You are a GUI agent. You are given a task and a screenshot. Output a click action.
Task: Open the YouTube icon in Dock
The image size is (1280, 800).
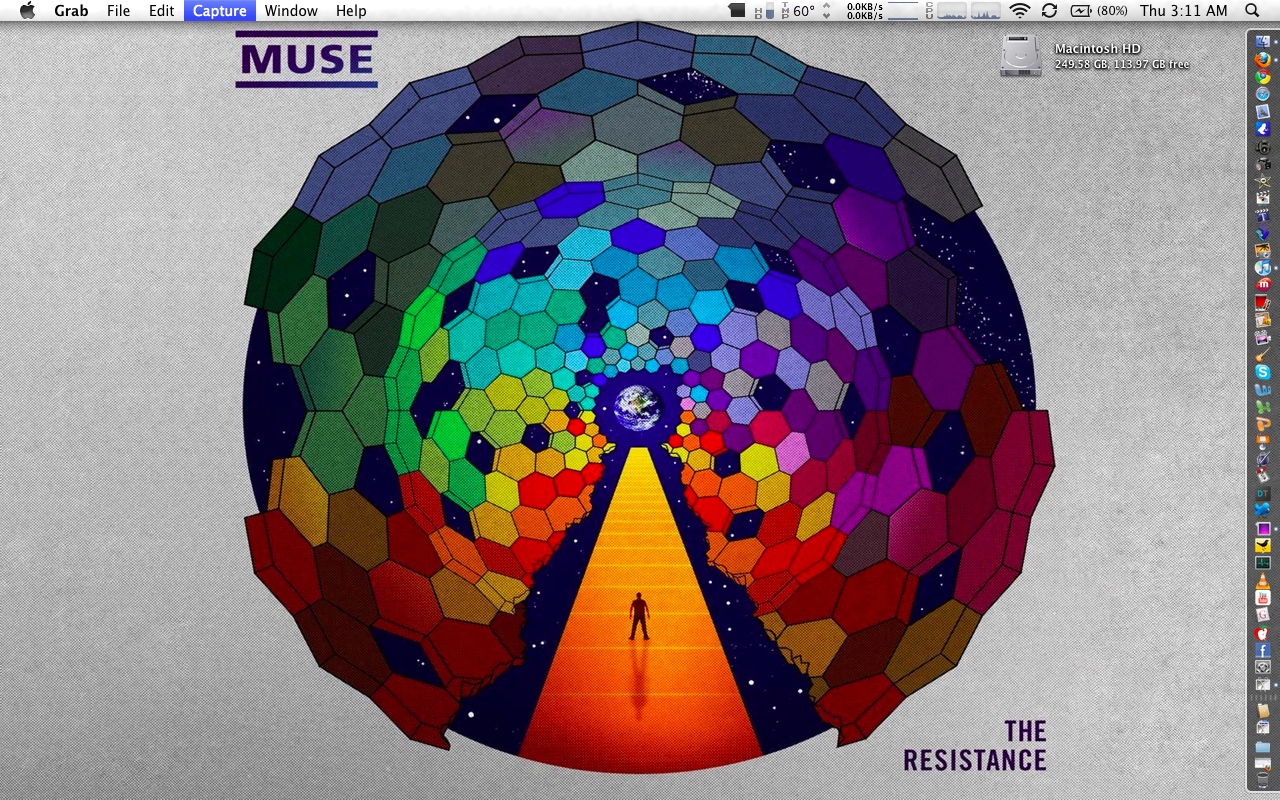point(1263,597)
